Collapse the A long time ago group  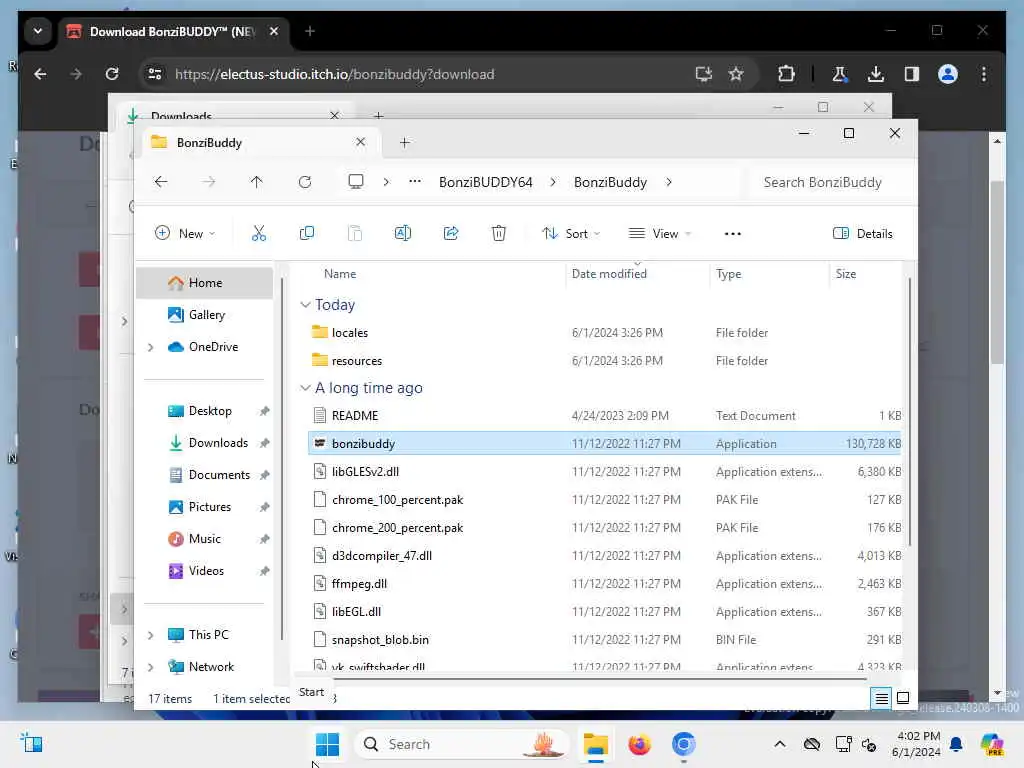tap(305, 388)
